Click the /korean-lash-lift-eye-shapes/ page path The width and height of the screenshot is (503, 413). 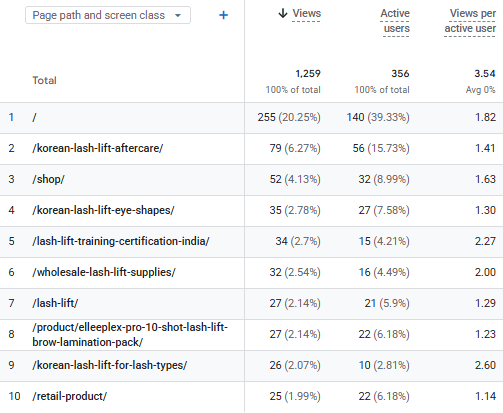103,210
